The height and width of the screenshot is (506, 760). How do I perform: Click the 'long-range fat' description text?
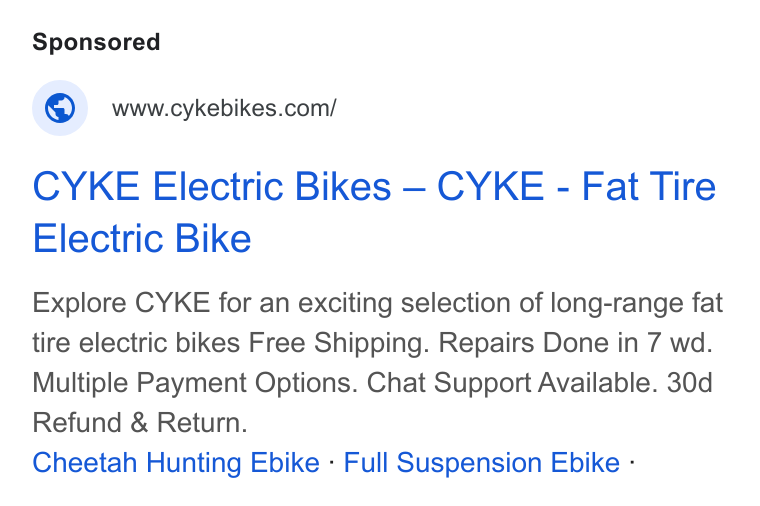(636, 303)
